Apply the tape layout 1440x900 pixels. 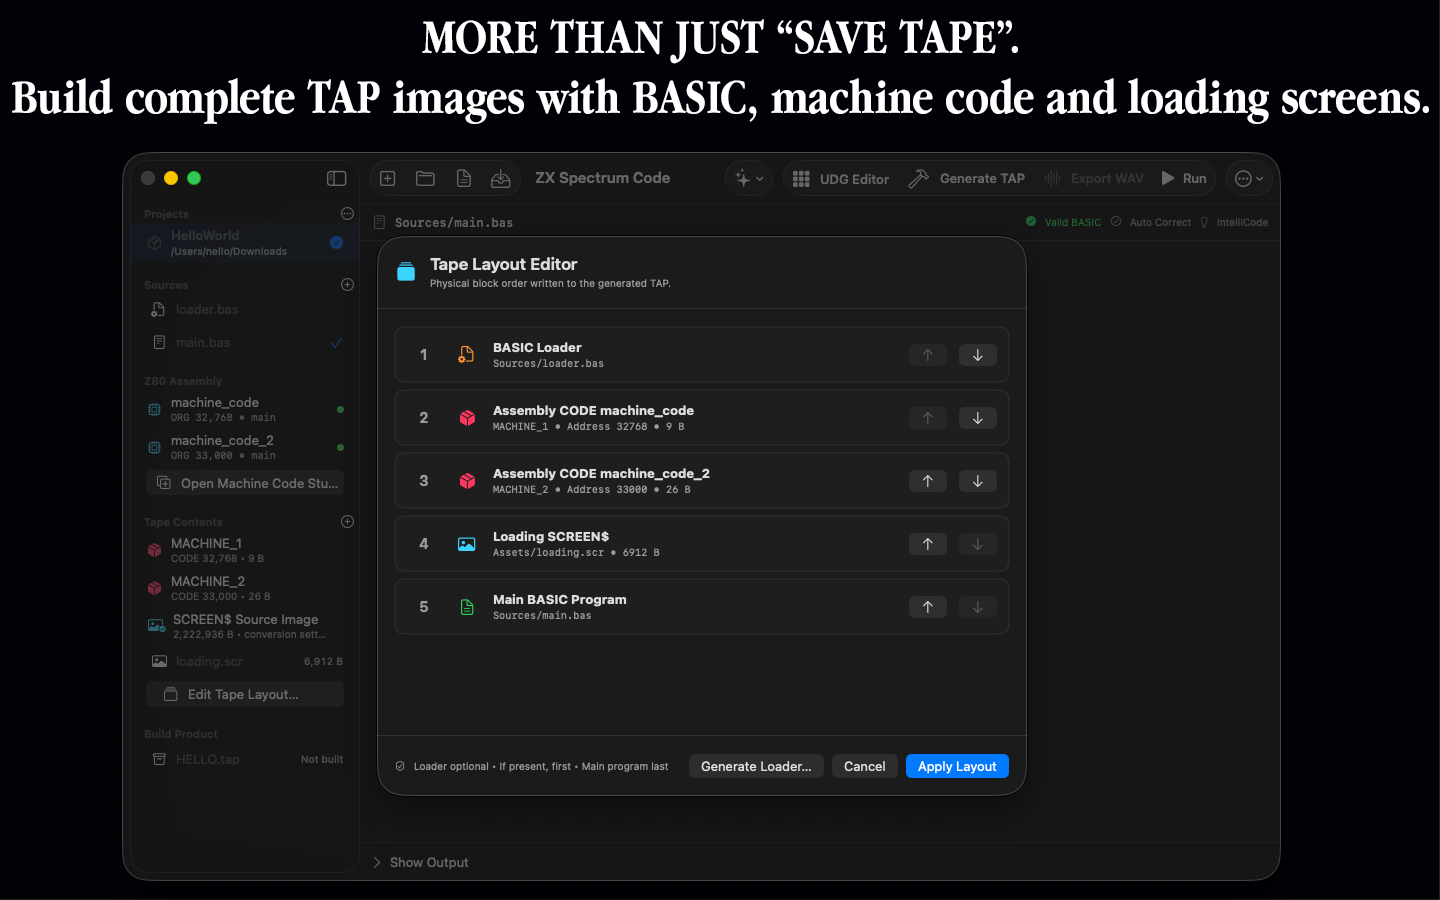click(x=957, y=766)
